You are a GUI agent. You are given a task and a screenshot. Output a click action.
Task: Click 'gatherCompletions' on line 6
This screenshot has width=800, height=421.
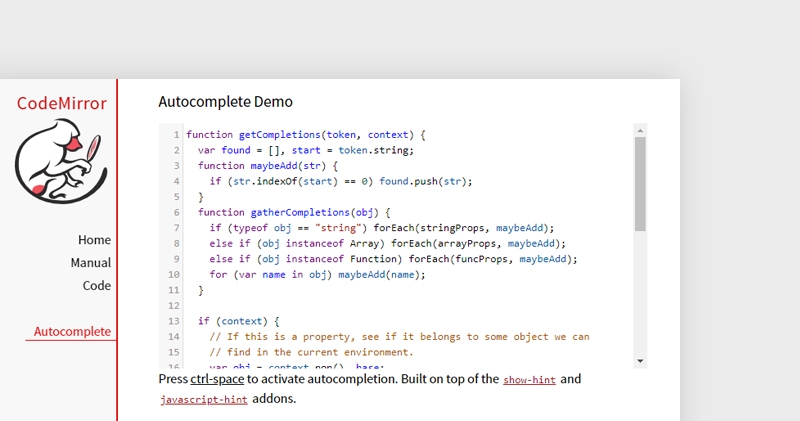300,212
